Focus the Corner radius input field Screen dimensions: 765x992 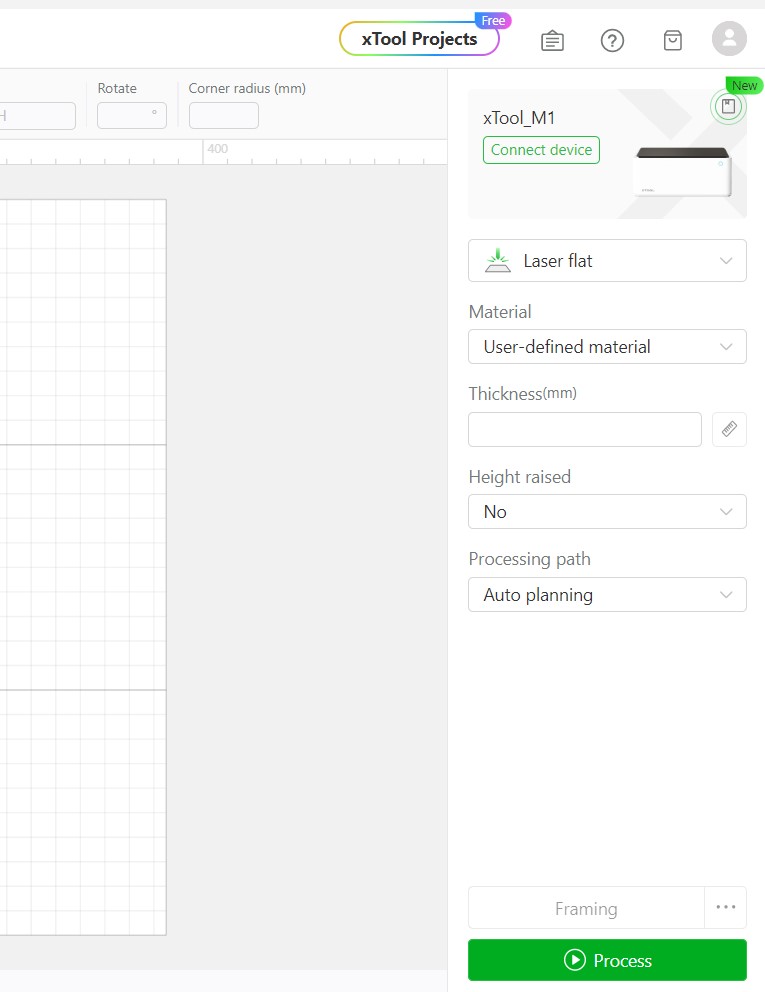[x=224, y=115]
